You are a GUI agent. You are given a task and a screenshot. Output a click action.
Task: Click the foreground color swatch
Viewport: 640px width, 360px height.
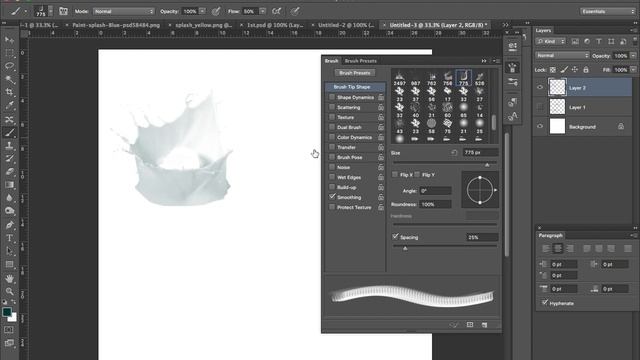pos(7,312)
